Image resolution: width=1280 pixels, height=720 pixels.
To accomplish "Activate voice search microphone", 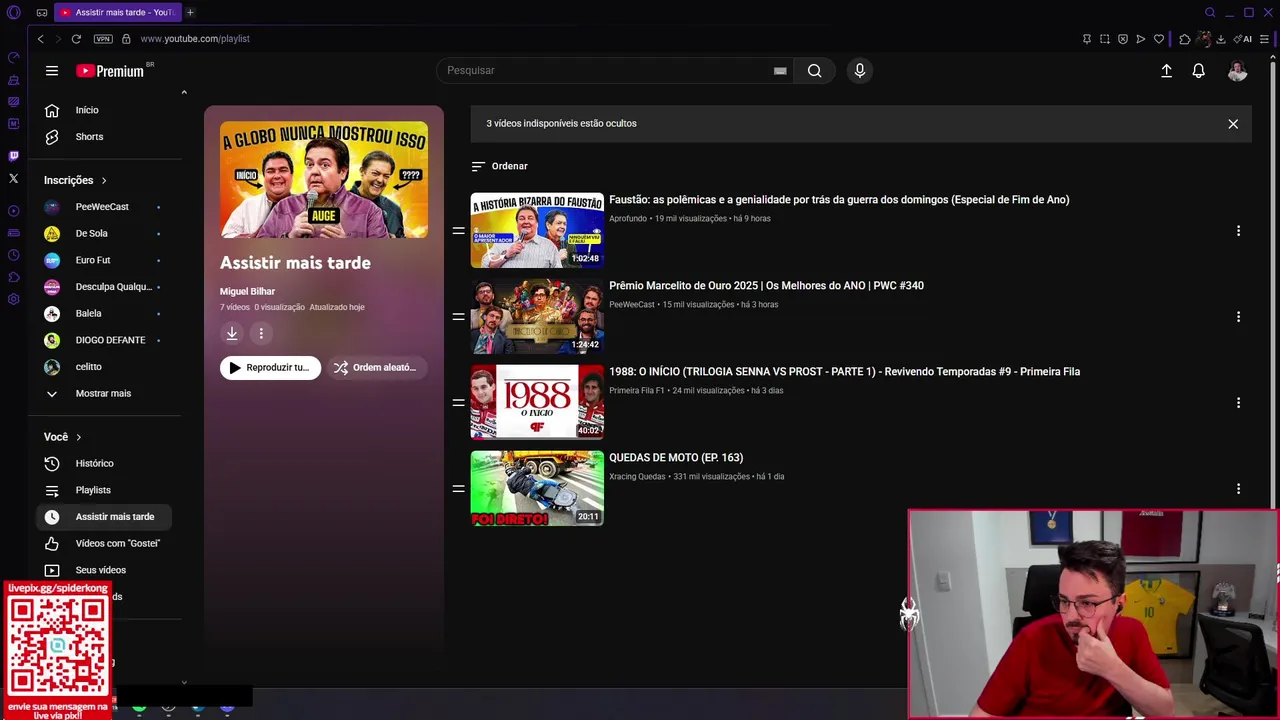I will coord(859,71).
